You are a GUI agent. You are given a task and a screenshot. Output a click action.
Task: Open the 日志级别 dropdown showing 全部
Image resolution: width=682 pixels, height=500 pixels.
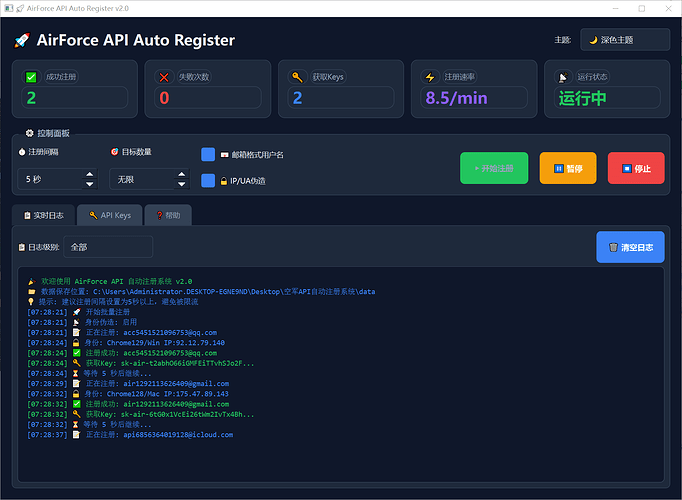pos(108,246)
